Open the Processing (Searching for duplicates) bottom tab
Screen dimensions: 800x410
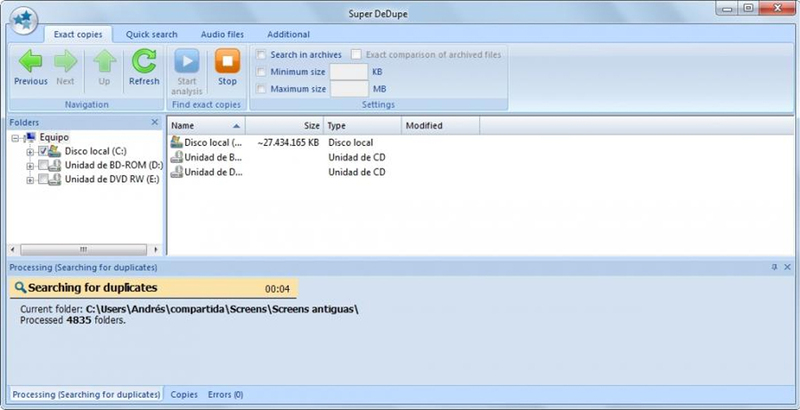coord(86,394)
